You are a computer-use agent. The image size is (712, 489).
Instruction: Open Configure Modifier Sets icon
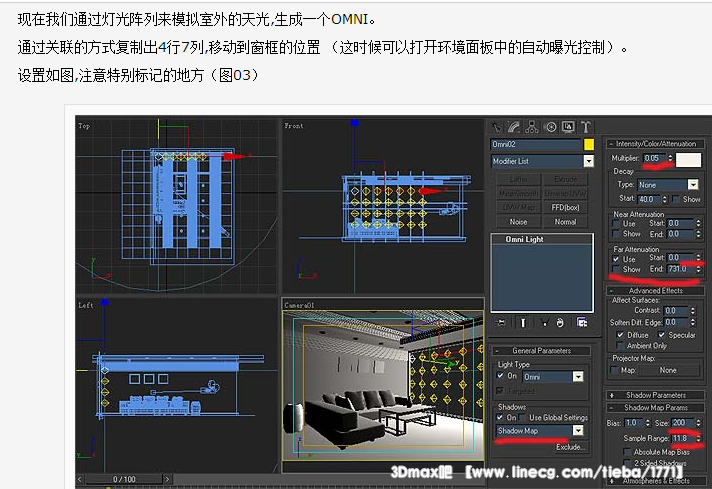click(582, 323)
